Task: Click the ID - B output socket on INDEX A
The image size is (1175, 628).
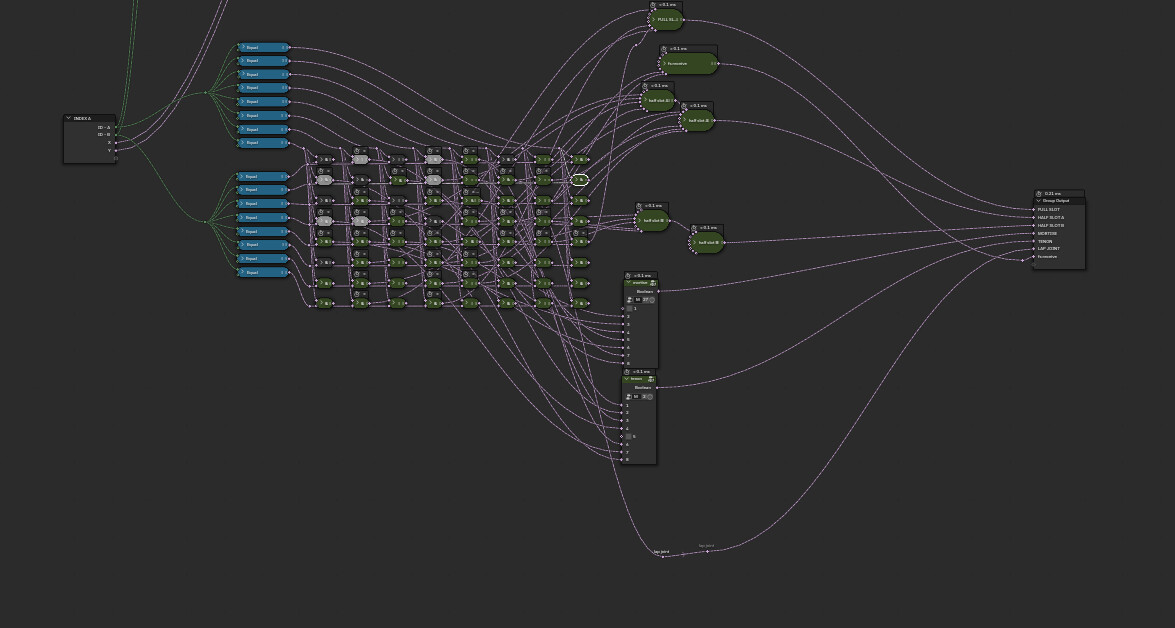Action: point(116,135)
